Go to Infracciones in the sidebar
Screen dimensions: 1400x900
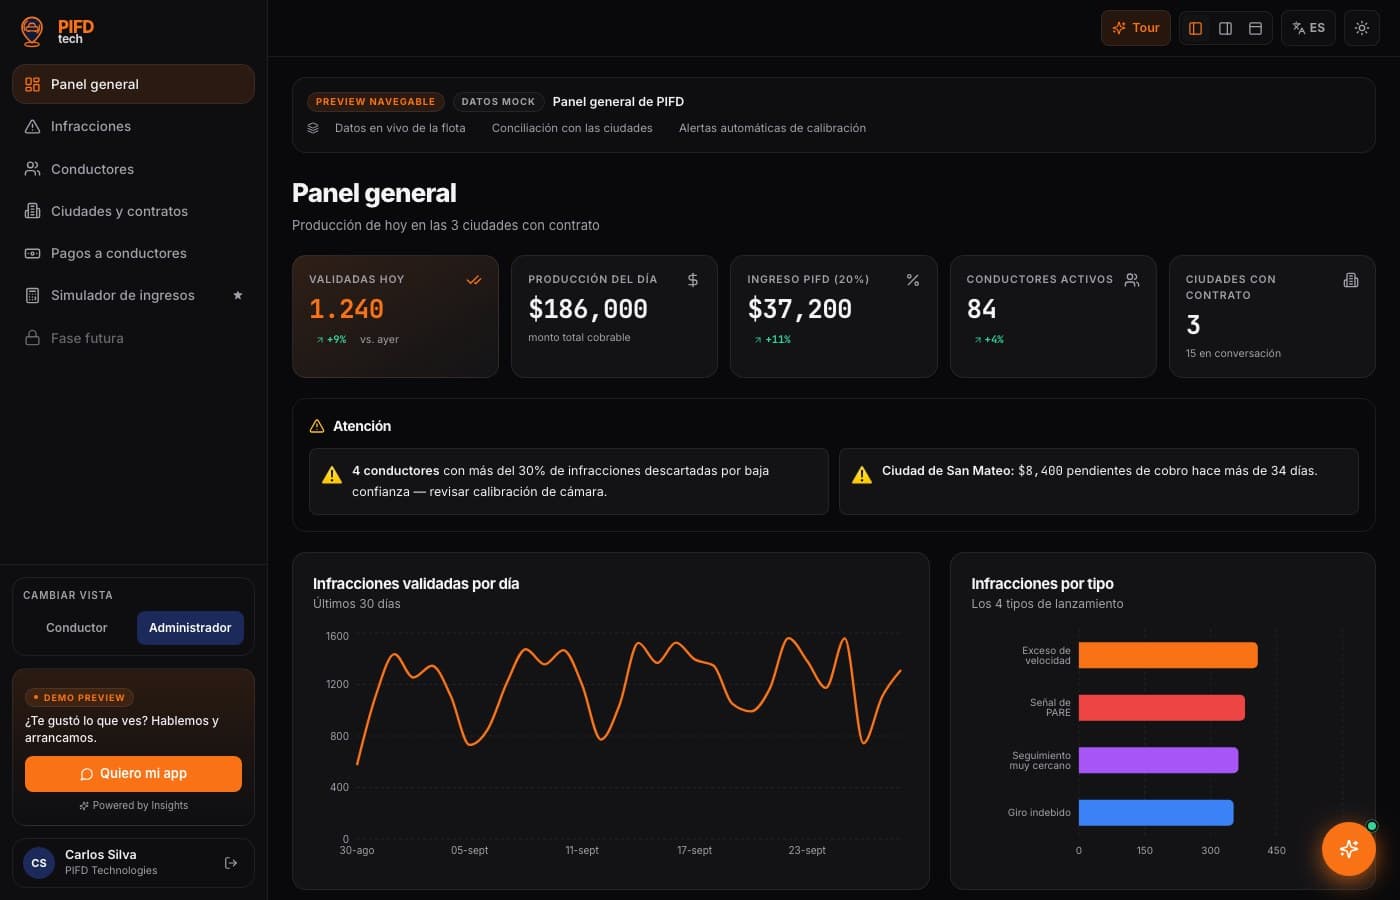click(133, 126)
